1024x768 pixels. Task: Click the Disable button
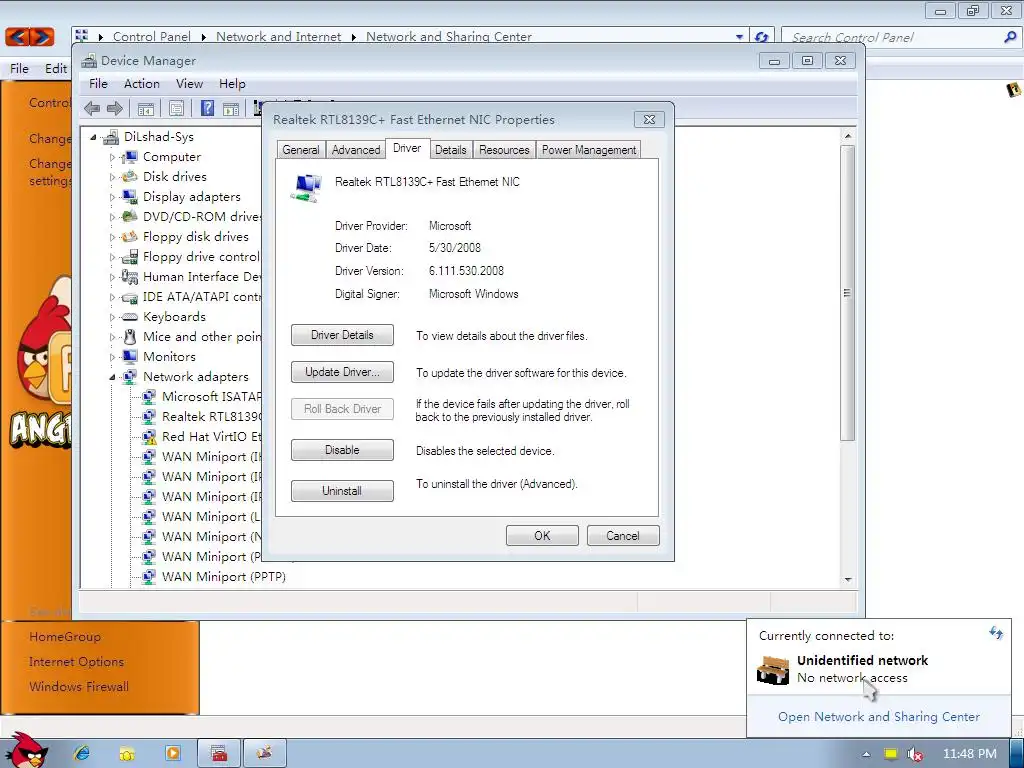(x=342, y=450)
